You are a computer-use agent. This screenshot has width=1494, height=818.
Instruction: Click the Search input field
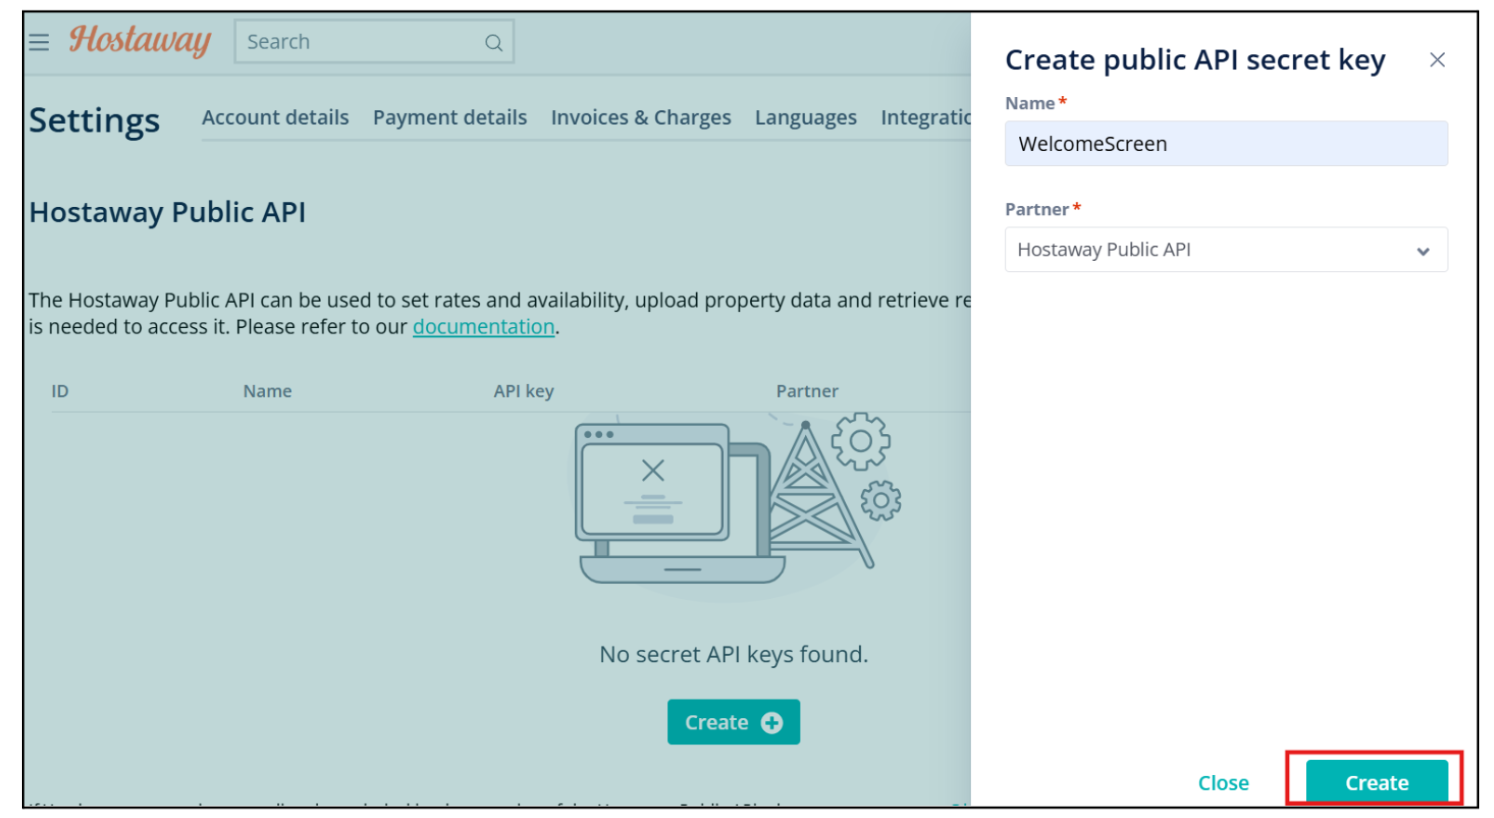pos(374,42)
